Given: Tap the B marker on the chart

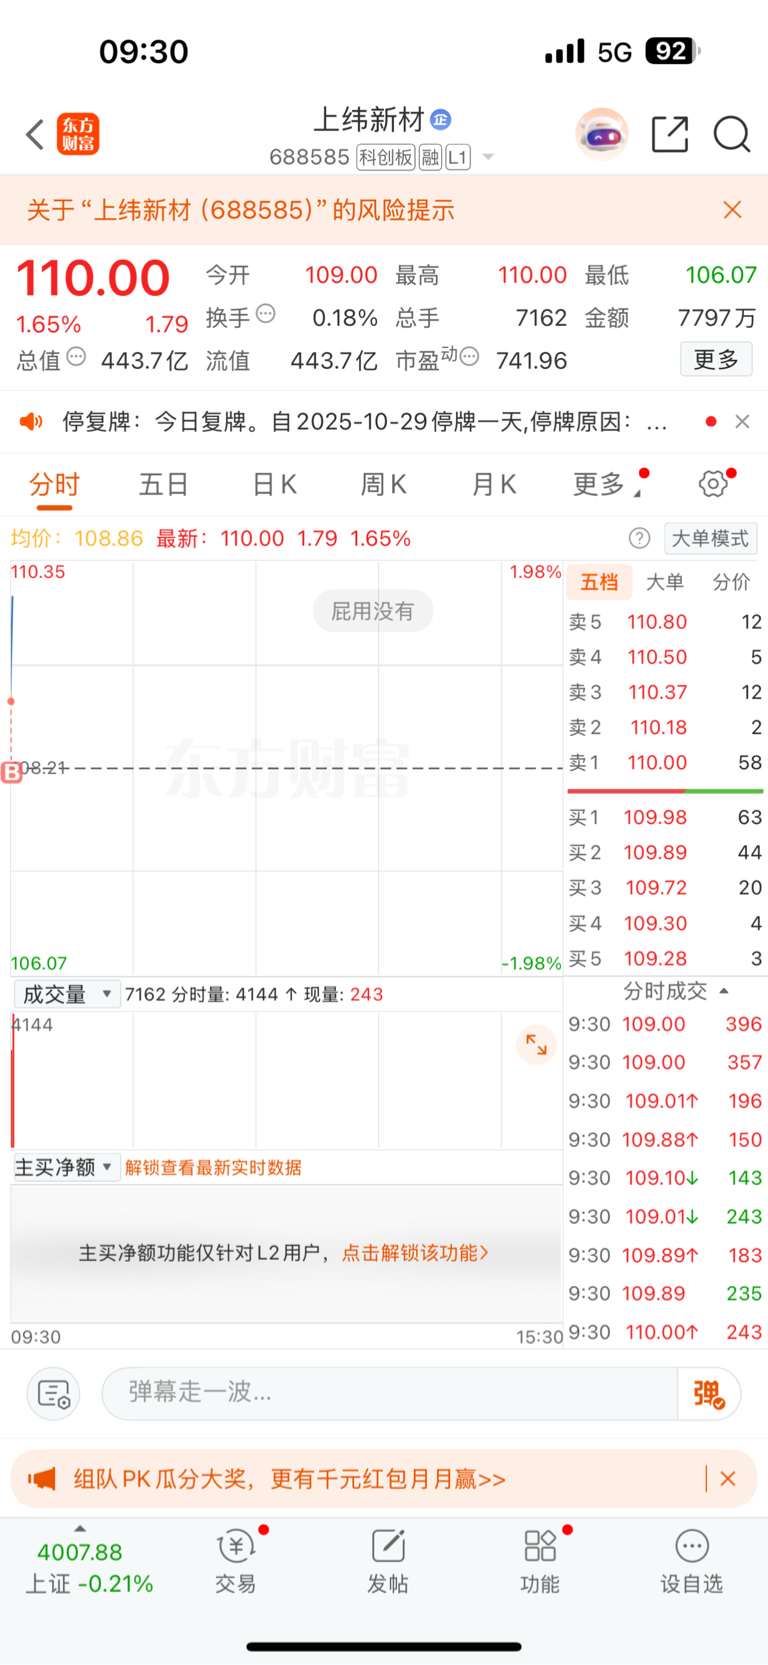Looking at the screenshot, I should pos(12,772).
